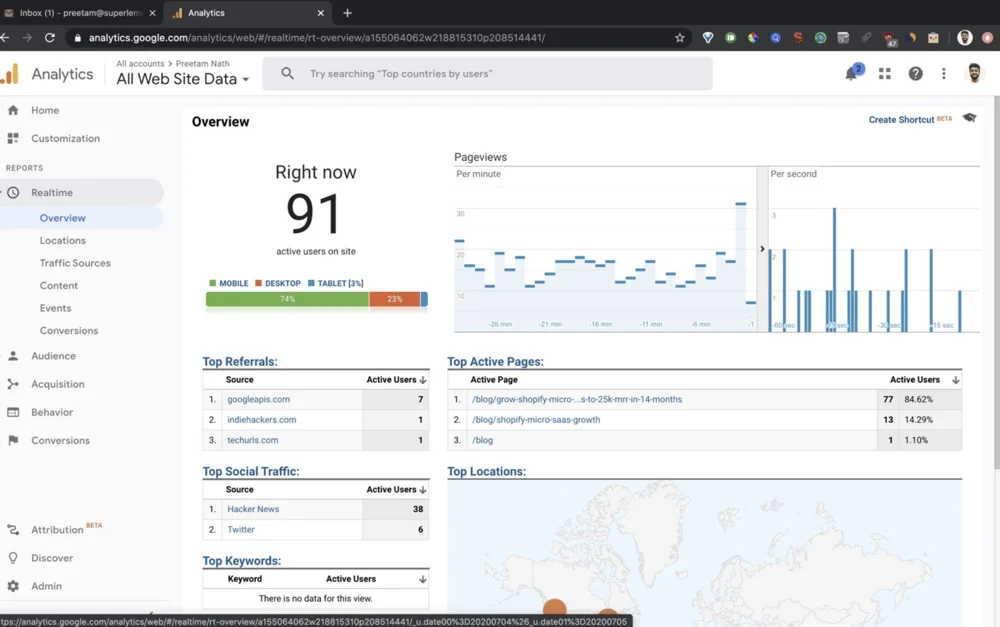
Task: Switch to the Inbox browser tab
Action: [80, 13]
